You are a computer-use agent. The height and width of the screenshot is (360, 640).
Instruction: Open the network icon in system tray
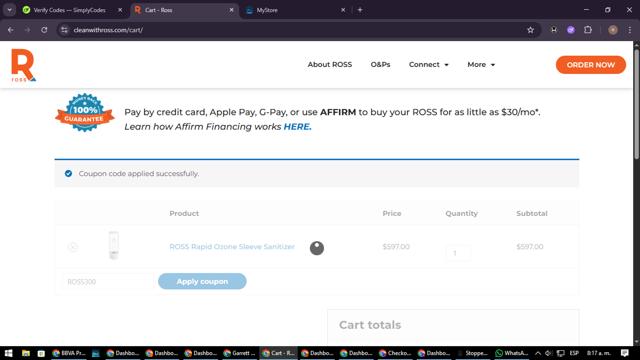(x=561, y=353)
